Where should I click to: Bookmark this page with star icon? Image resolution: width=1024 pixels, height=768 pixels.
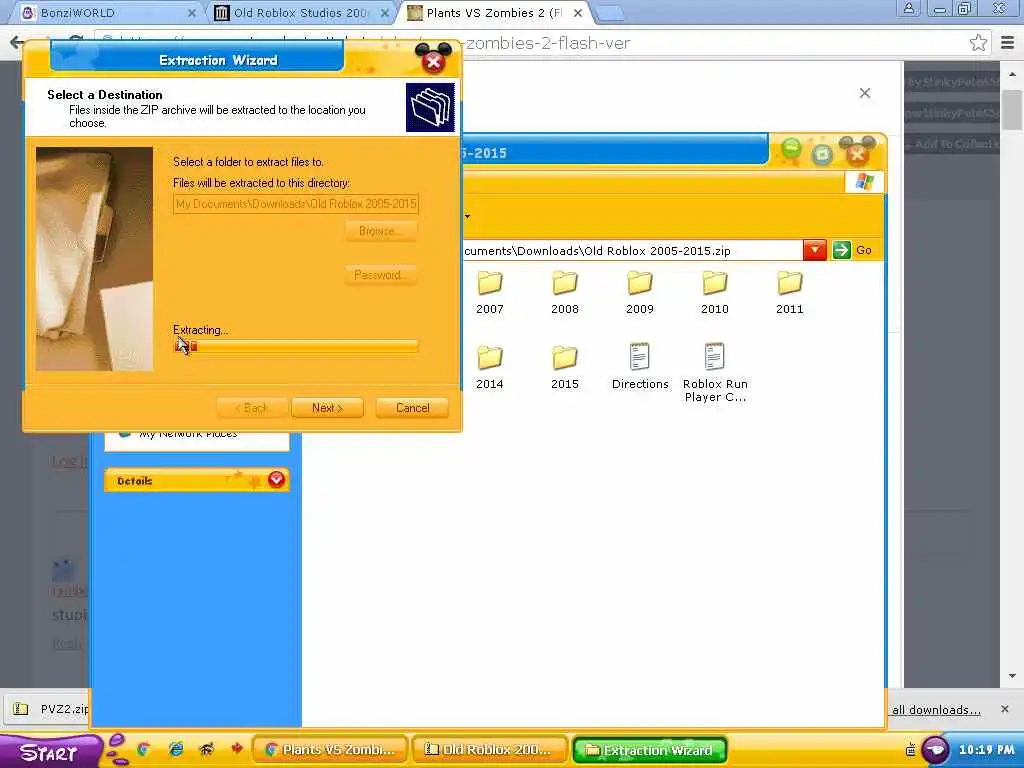click(978, 43)
